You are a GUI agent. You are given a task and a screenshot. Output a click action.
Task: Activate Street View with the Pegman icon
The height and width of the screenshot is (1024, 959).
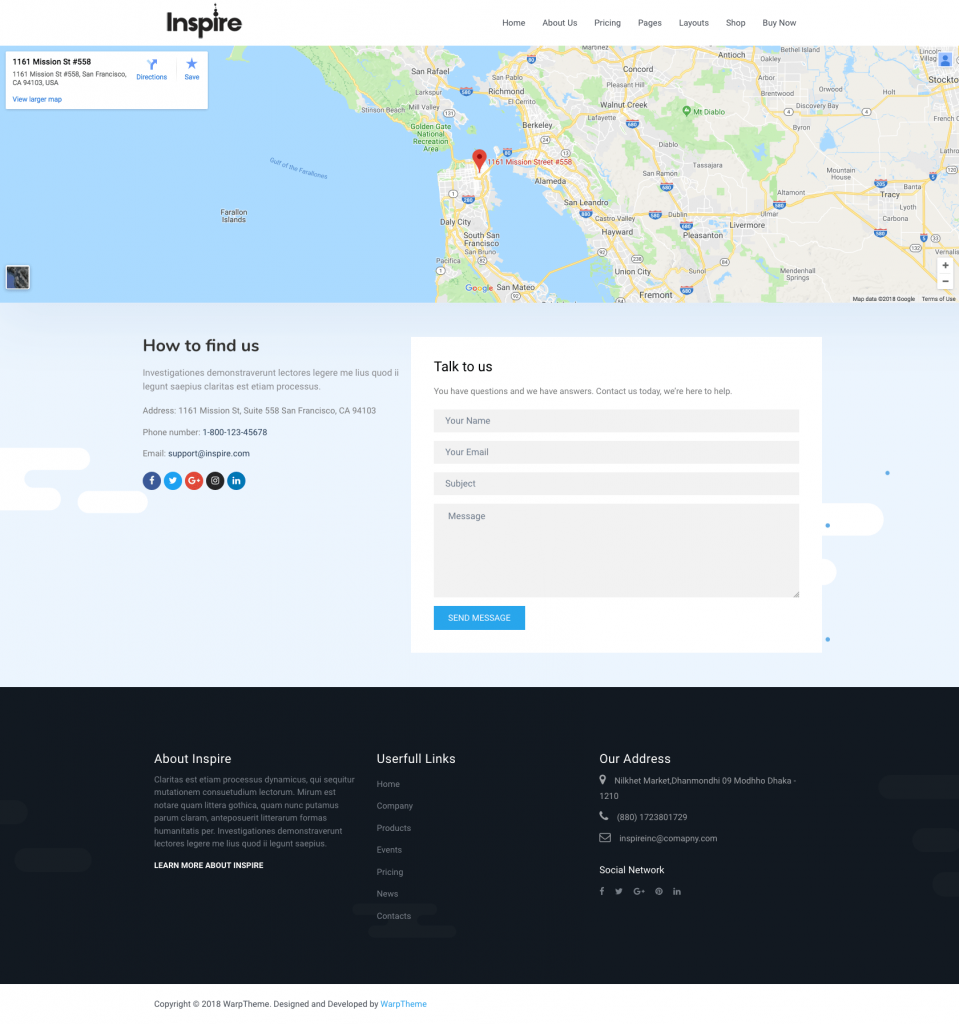pos(945,59)
